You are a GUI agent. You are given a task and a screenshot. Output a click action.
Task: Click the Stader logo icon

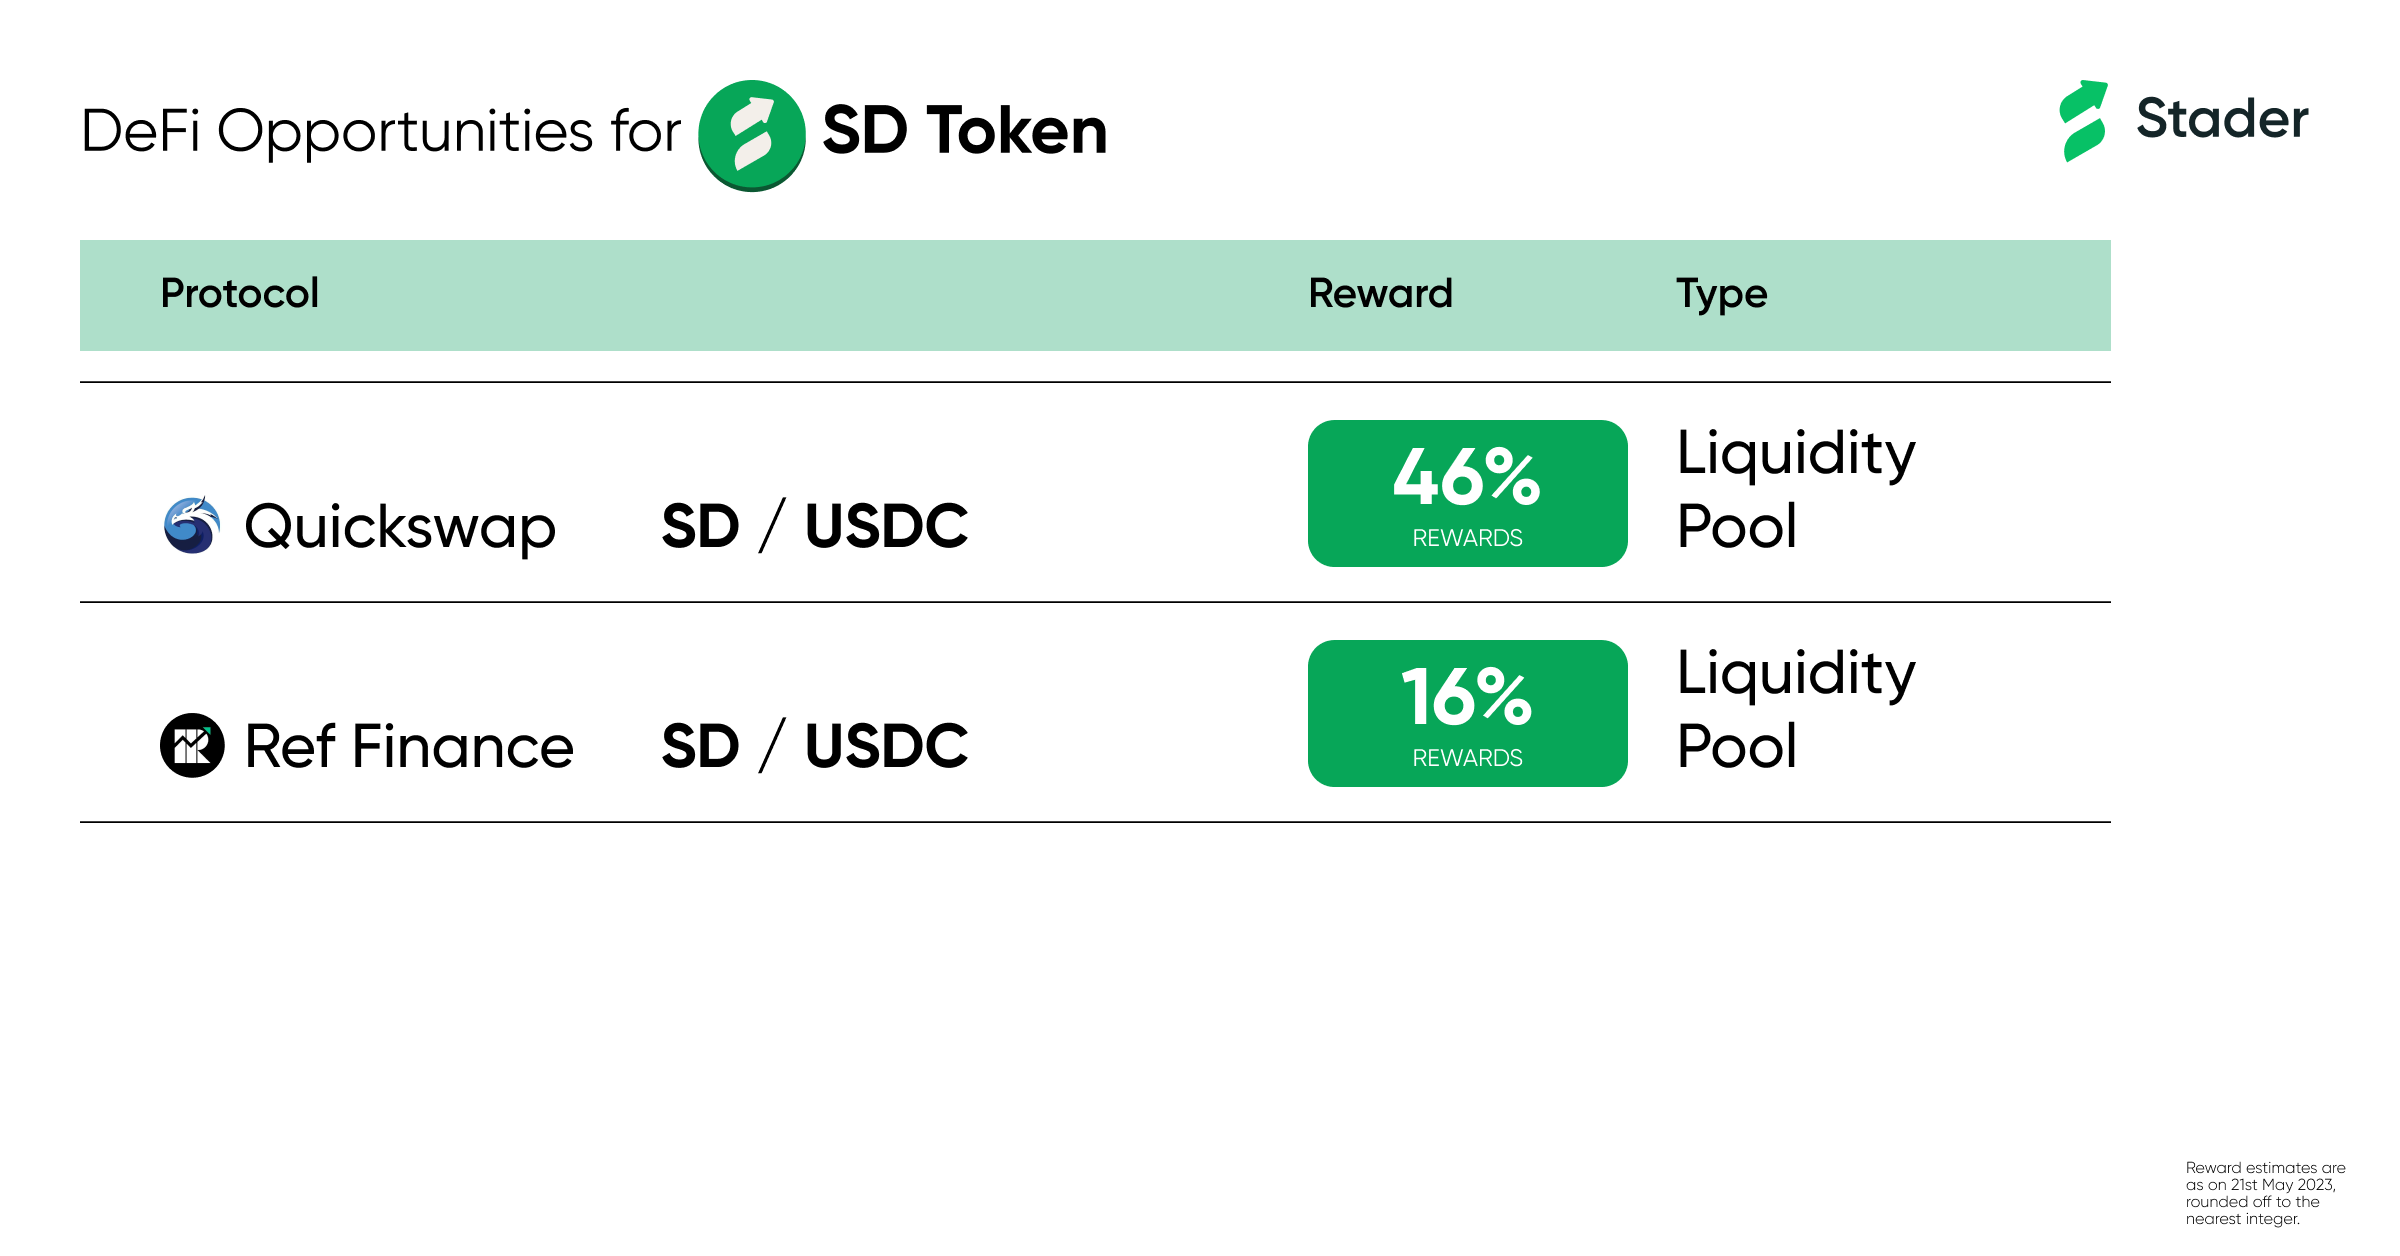pos(2084,120)
